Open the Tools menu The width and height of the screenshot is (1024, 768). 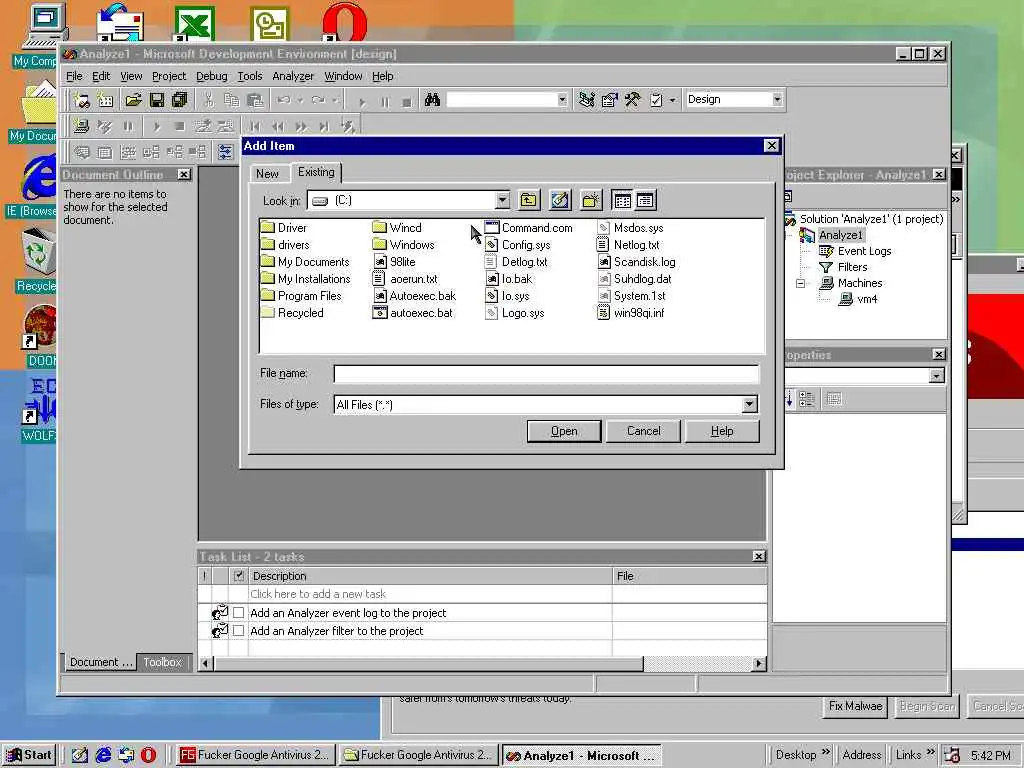249,76
